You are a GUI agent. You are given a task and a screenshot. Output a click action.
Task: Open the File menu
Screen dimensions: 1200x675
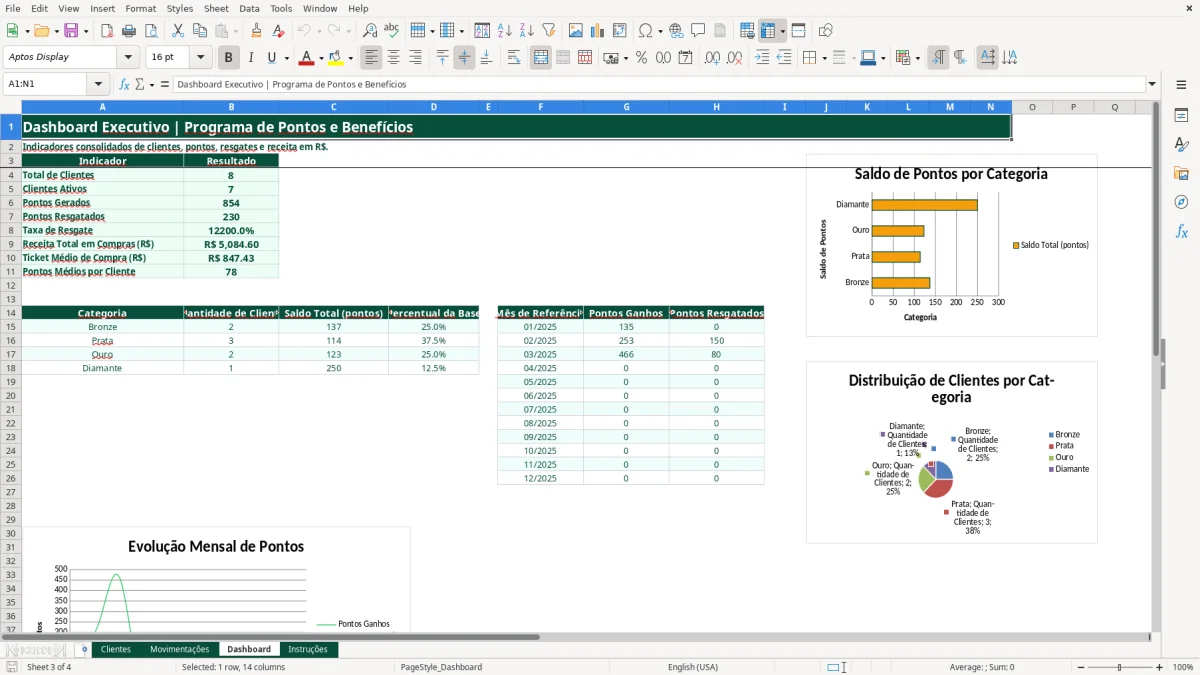point(13,8)
